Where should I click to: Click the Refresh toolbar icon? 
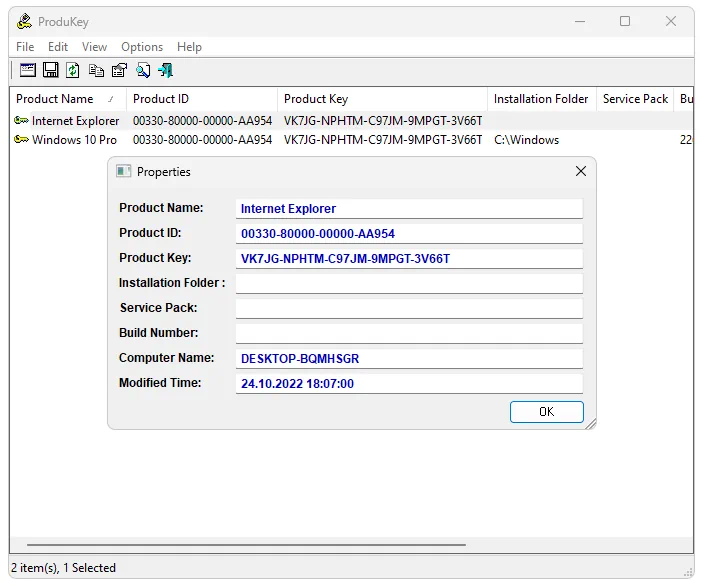pyautogui.click(x=73, y=70)
